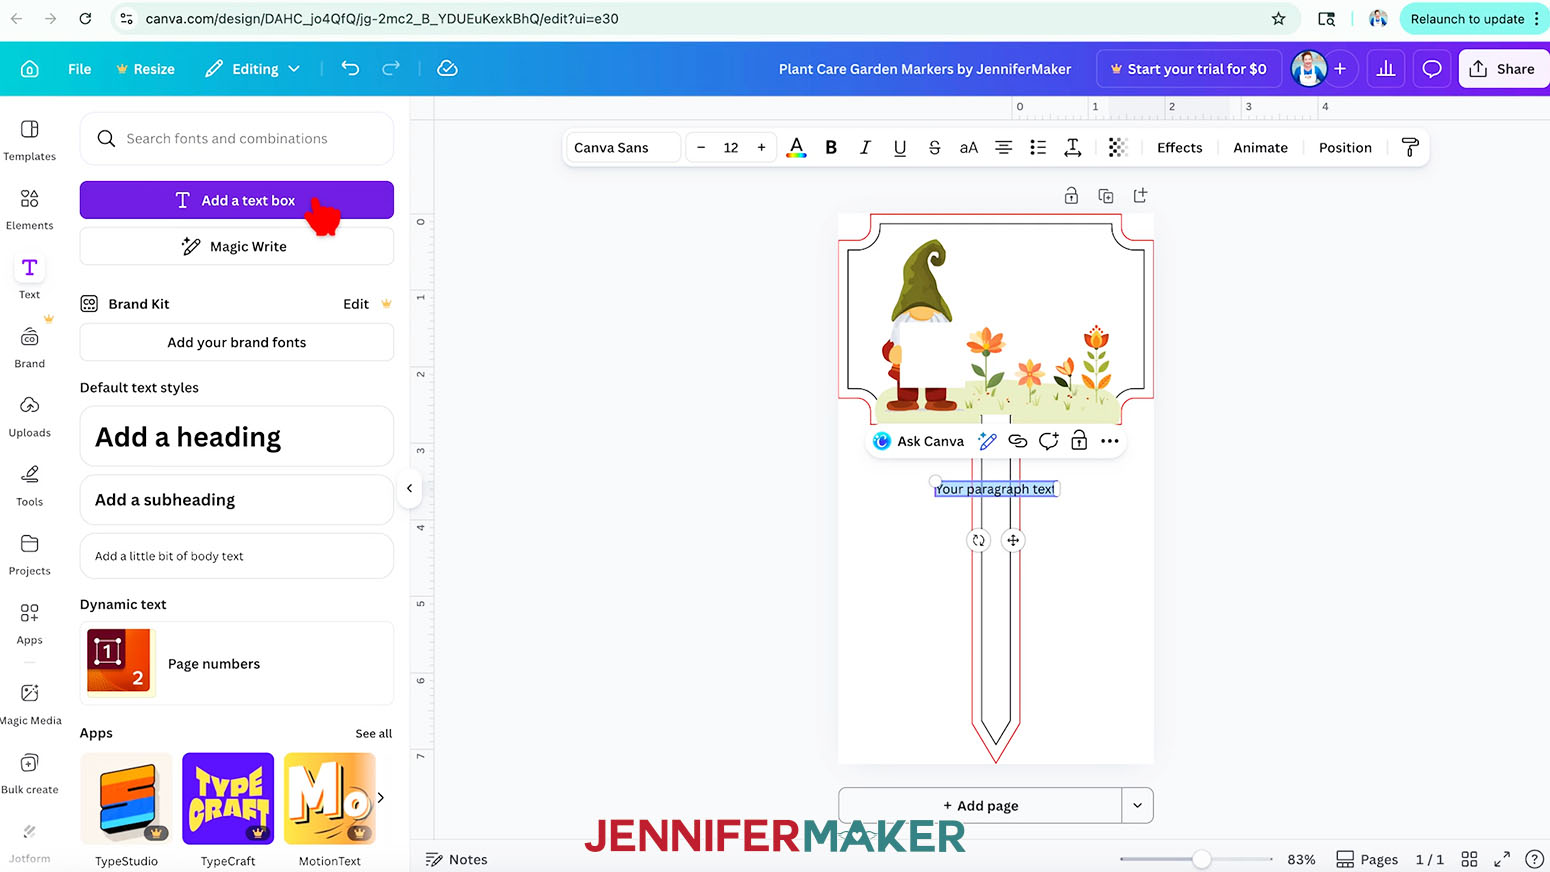Open the Canva home icon
Viewport: 1550px width, 872px height.
click(x=30, y=69)
